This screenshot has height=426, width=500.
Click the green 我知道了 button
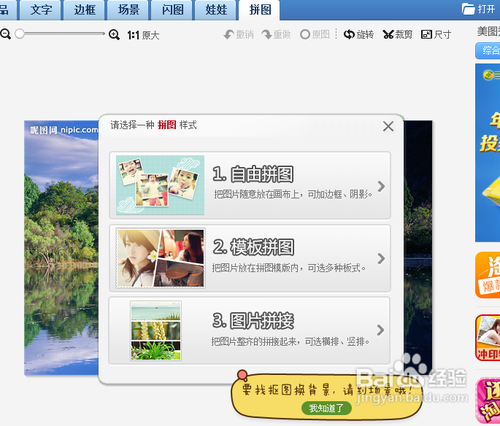(x=326, y=408)
